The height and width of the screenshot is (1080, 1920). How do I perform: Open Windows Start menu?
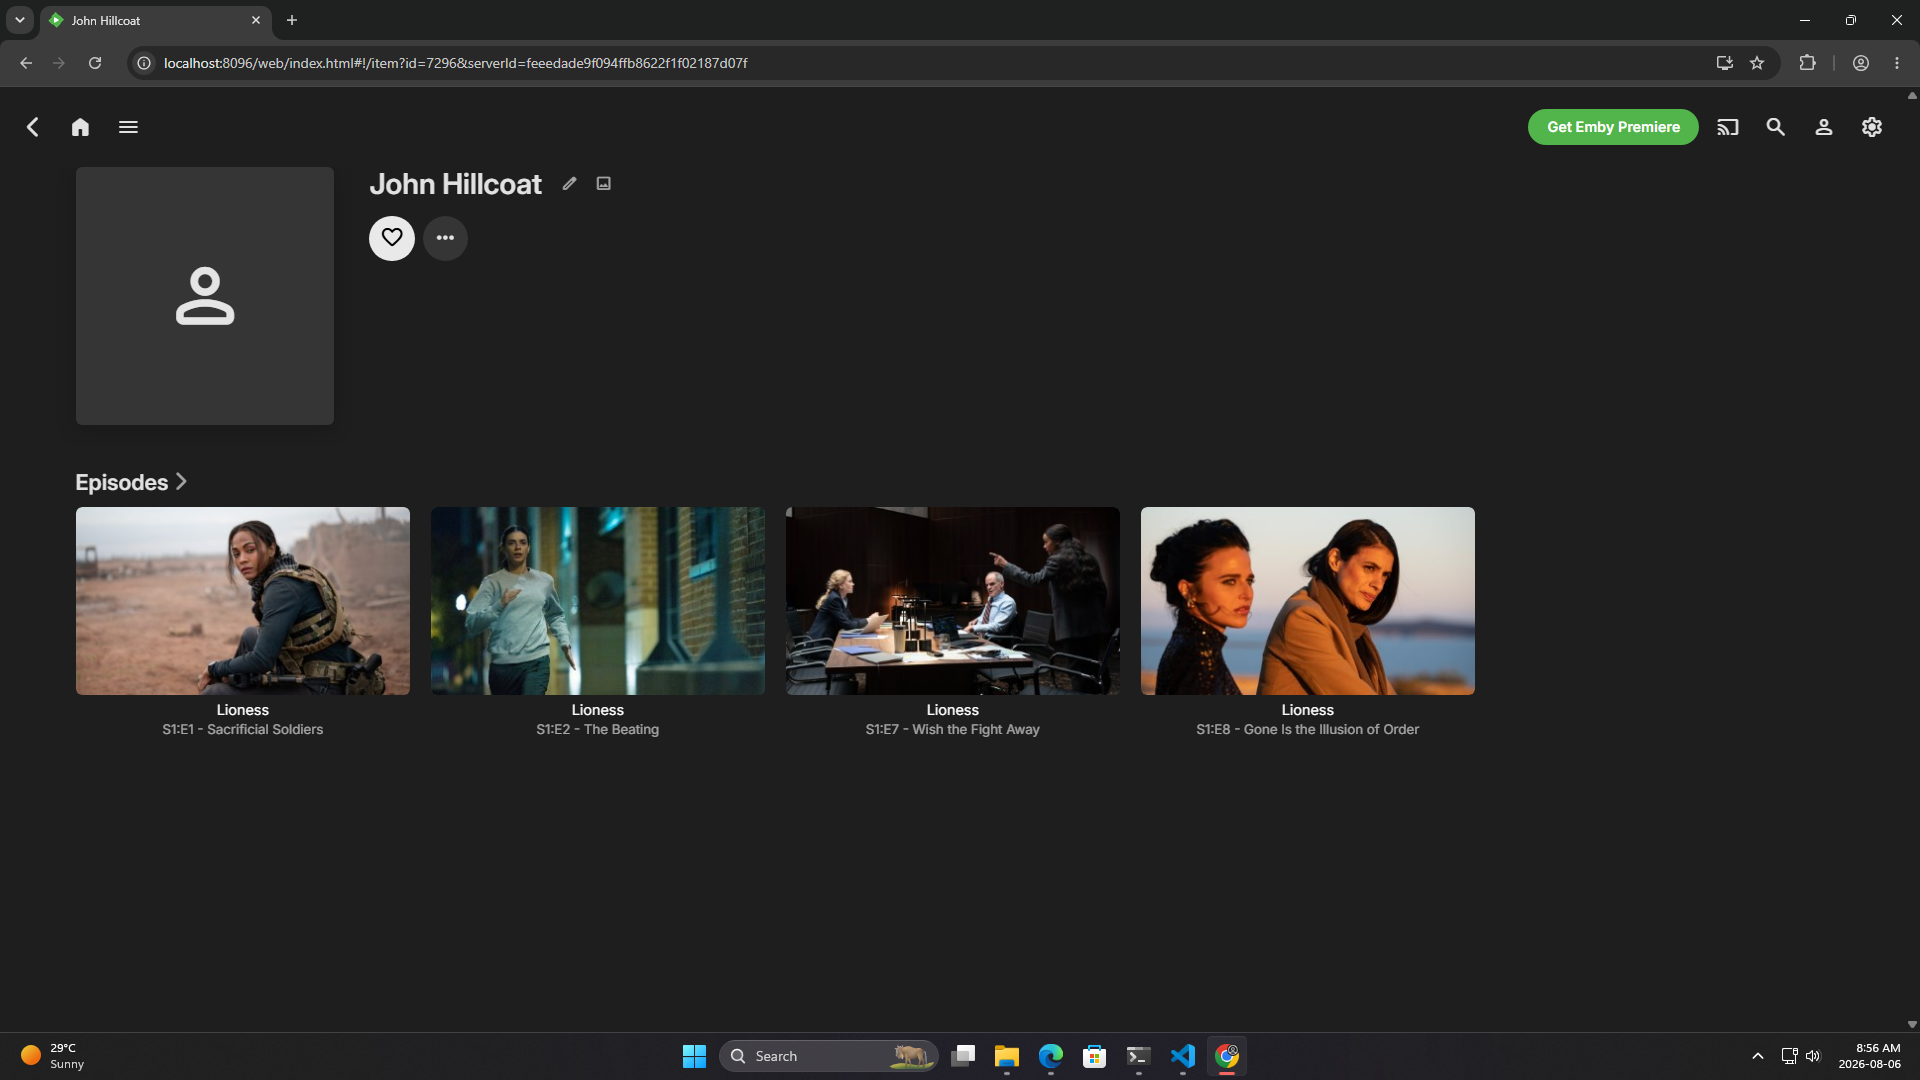pos(694,1056)
